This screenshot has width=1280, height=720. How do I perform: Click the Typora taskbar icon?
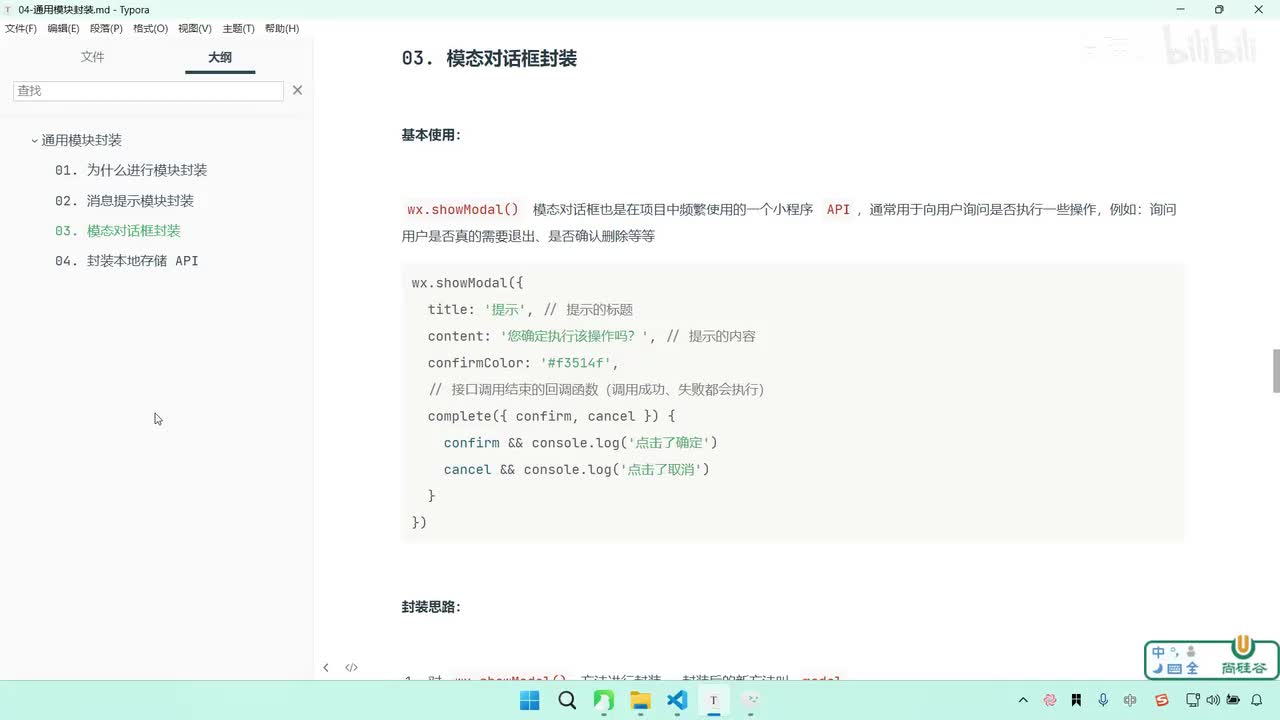pos(714,700)
